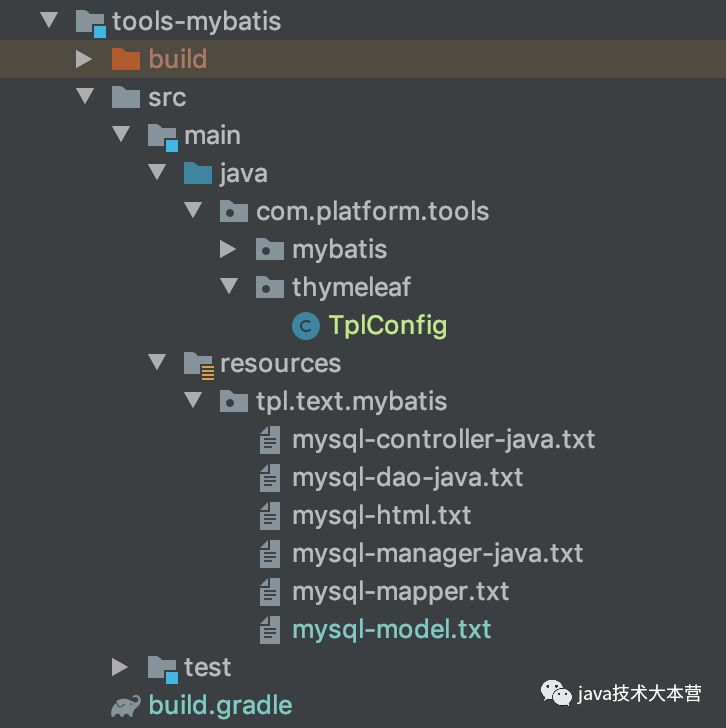Click the main module folder icon
The height and width of the screenshot is (728, 726).
[x=163, y=137]
